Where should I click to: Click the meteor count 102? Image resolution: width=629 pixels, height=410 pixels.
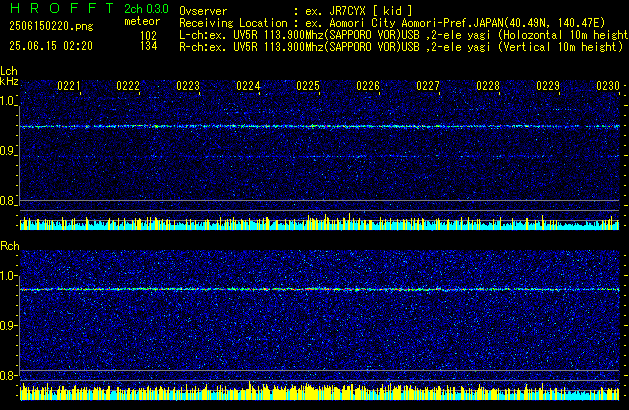click(148, 36)
